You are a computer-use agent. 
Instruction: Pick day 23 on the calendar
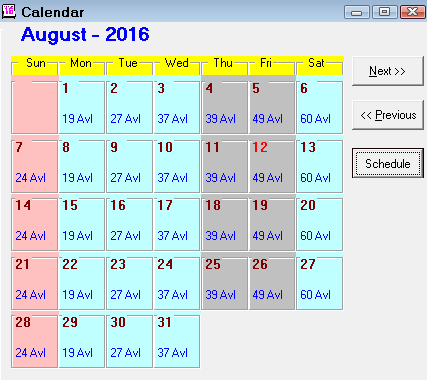pyautogui.click(x=129, y=283)
